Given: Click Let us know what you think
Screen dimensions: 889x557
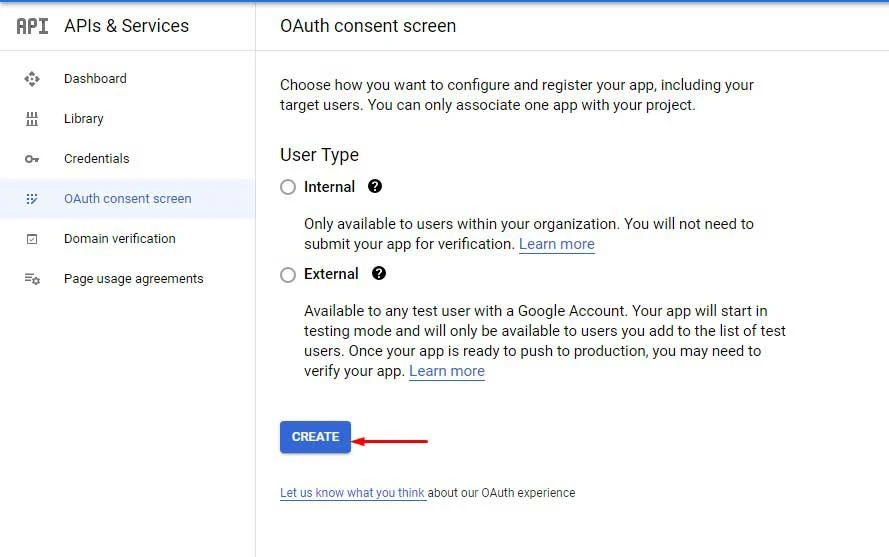Looking at the screenshot, I should [x=352, y=493].
